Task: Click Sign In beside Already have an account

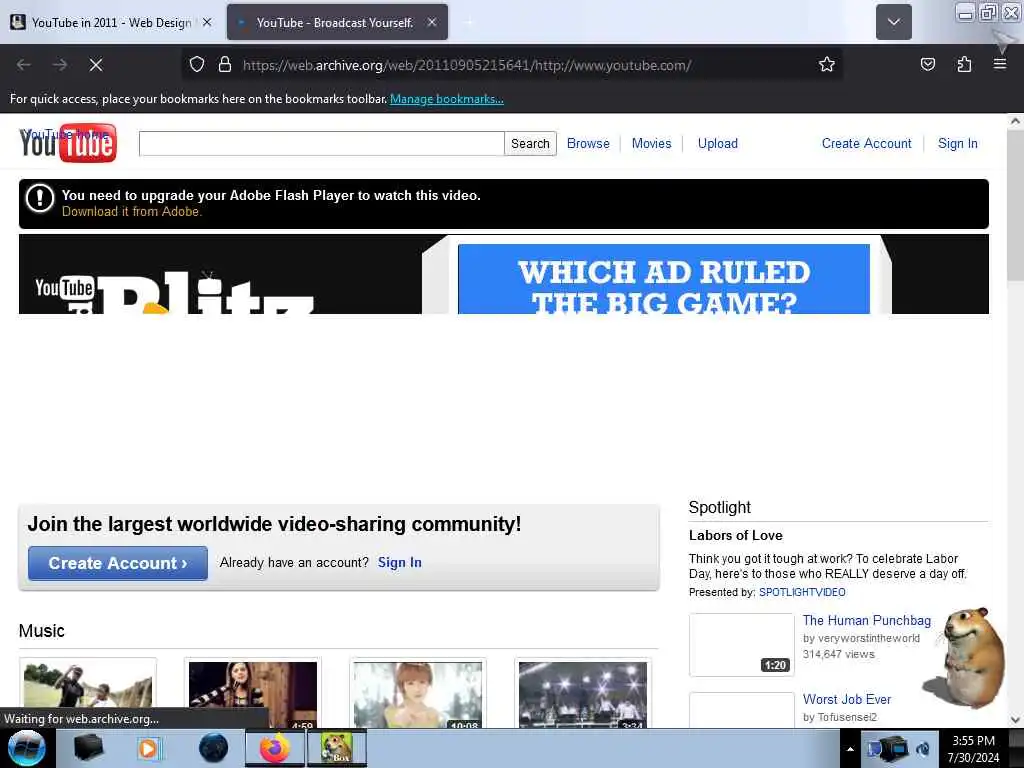Action: pos(400,562)
